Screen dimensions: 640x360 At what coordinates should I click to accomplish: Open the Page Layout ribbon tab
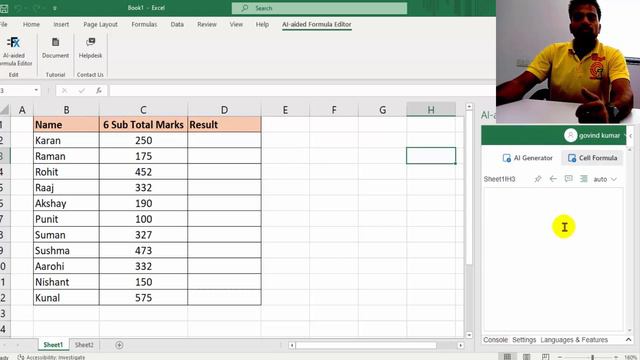pos(100,24)
